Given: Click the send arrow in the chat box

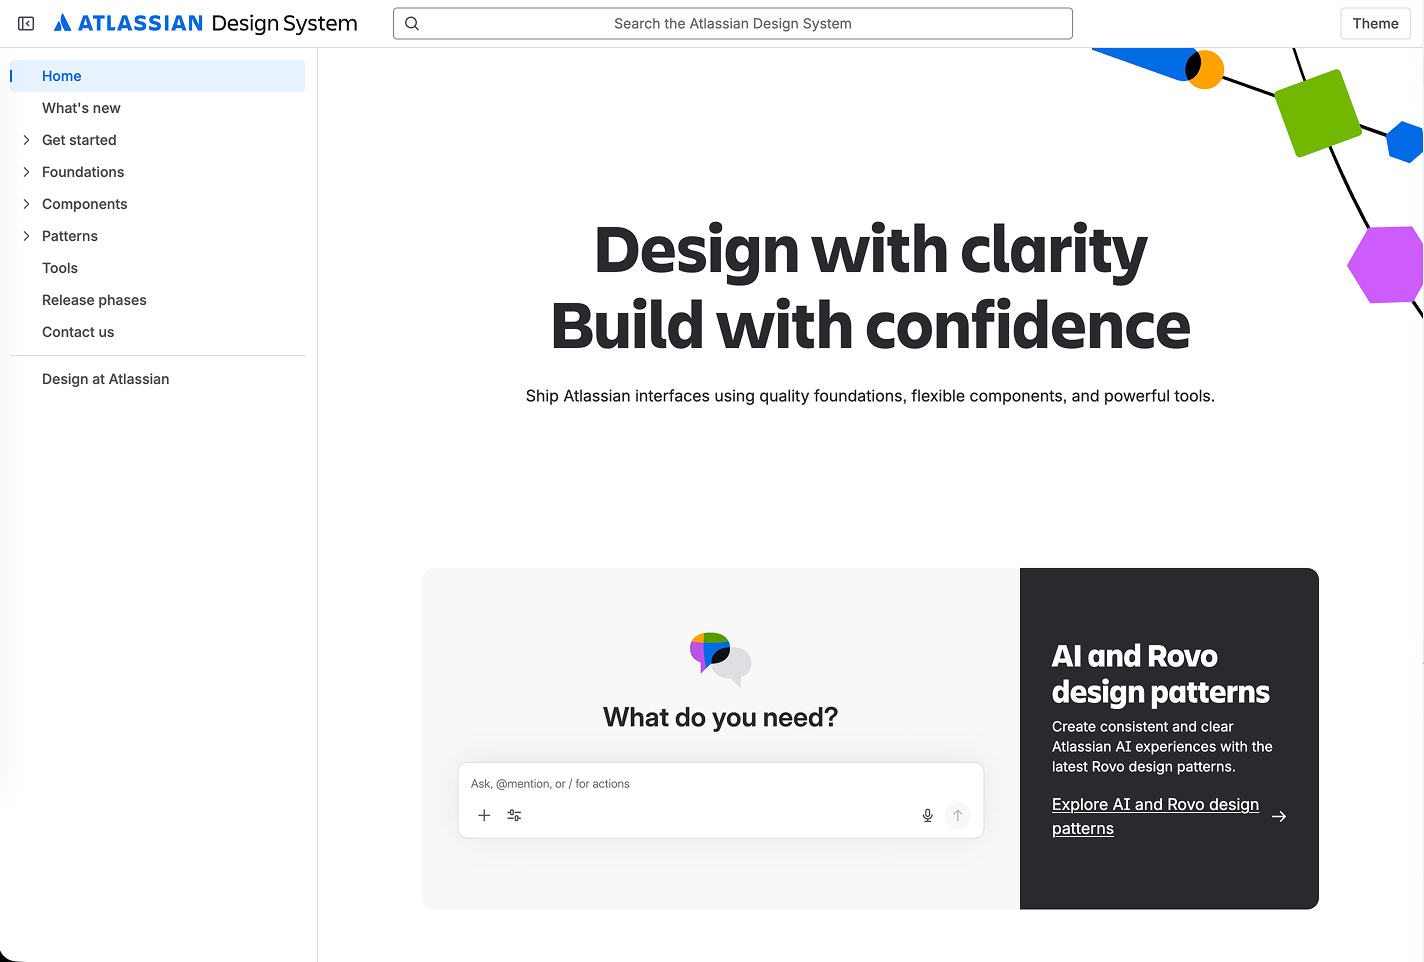Looking at the screenshot, I should click(x=957, y=815).
